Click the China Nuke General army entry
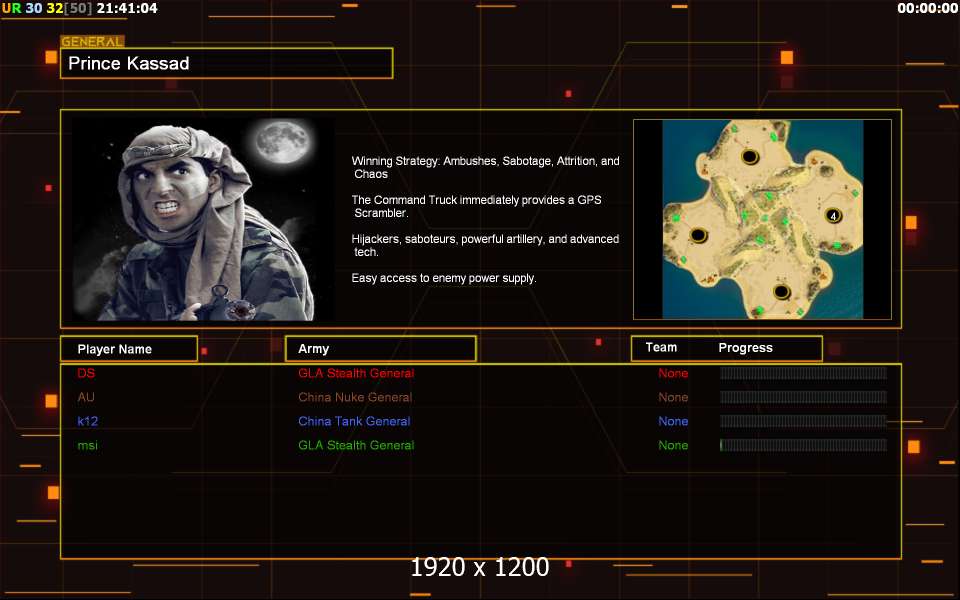Viewport: 960px width, 600px height. 355,397
